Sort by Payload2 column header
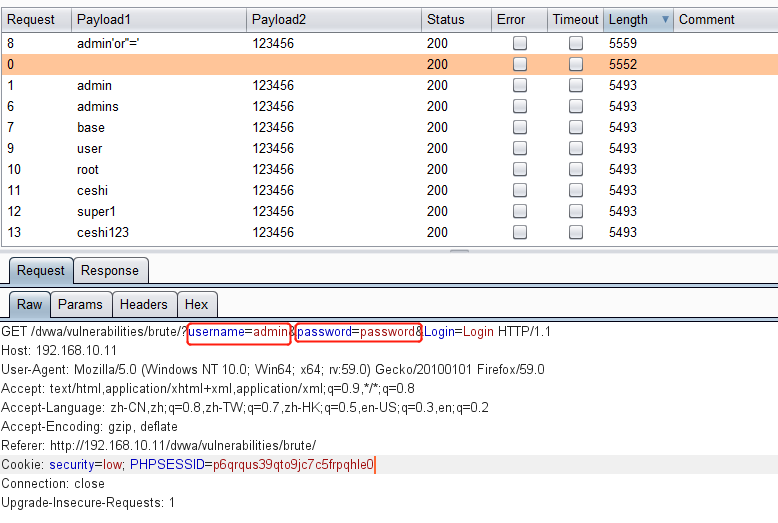778x523 pixels. click(x=334, y=20)
